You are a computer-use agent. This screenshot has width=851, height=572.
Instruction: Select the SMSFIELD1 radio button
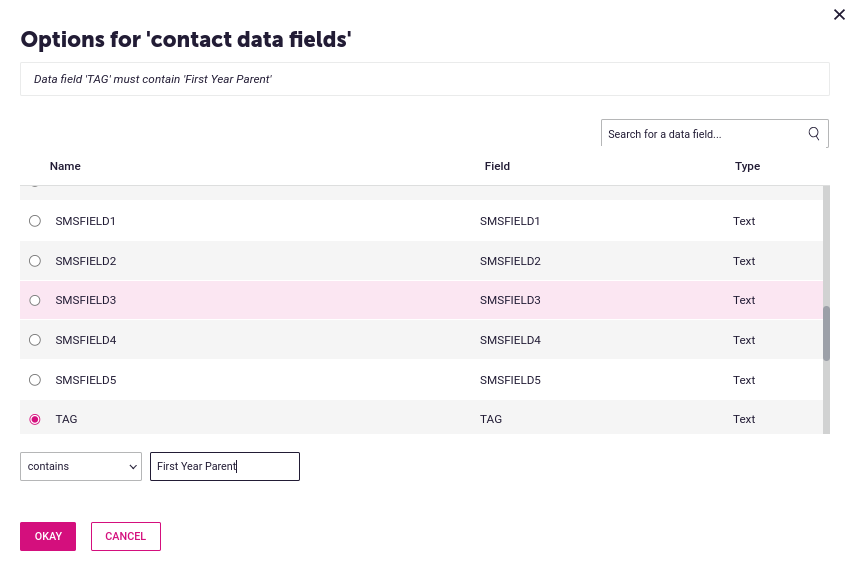click(x=35, y=221)
